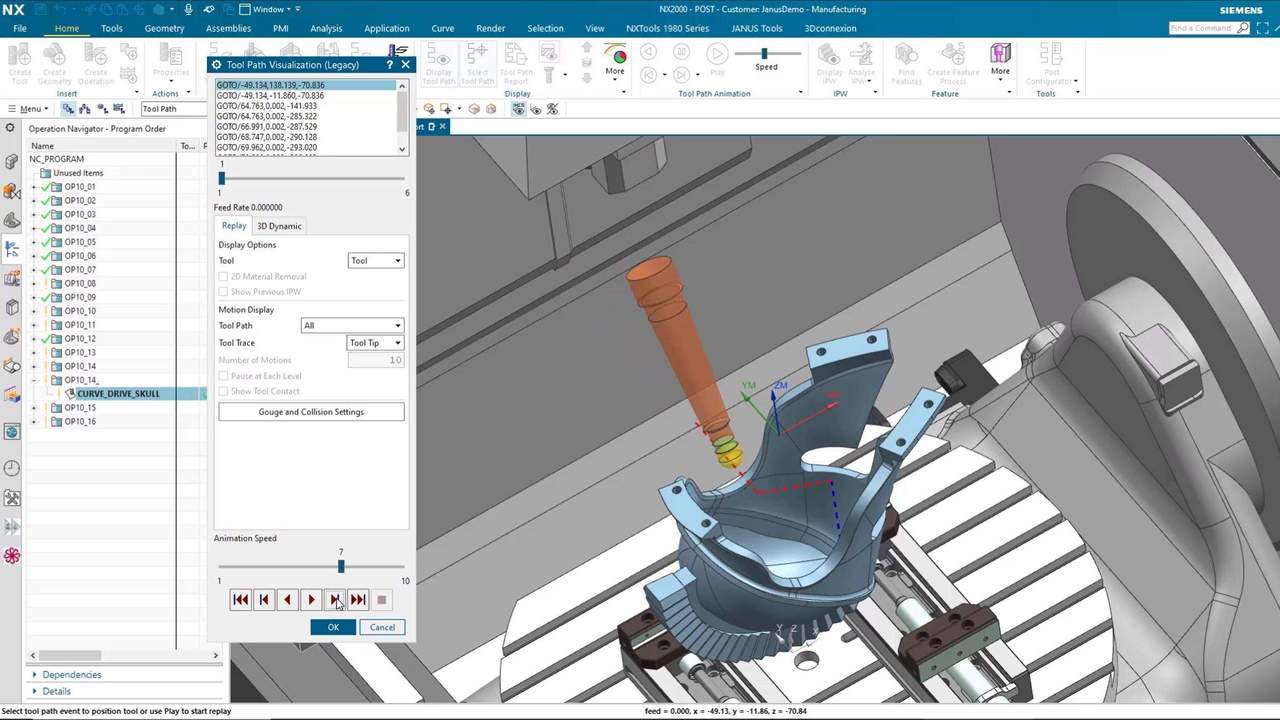Jump to end of tool path replay
The height and width of the screenshot is (720, 1280).
(358, 599)
